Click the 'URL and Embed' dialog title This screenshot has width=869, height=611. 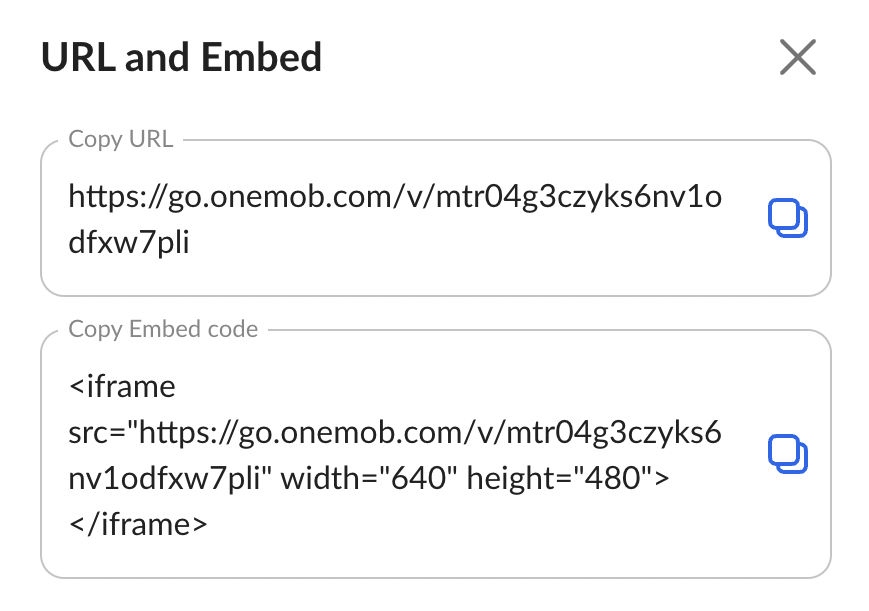[181, 57]
